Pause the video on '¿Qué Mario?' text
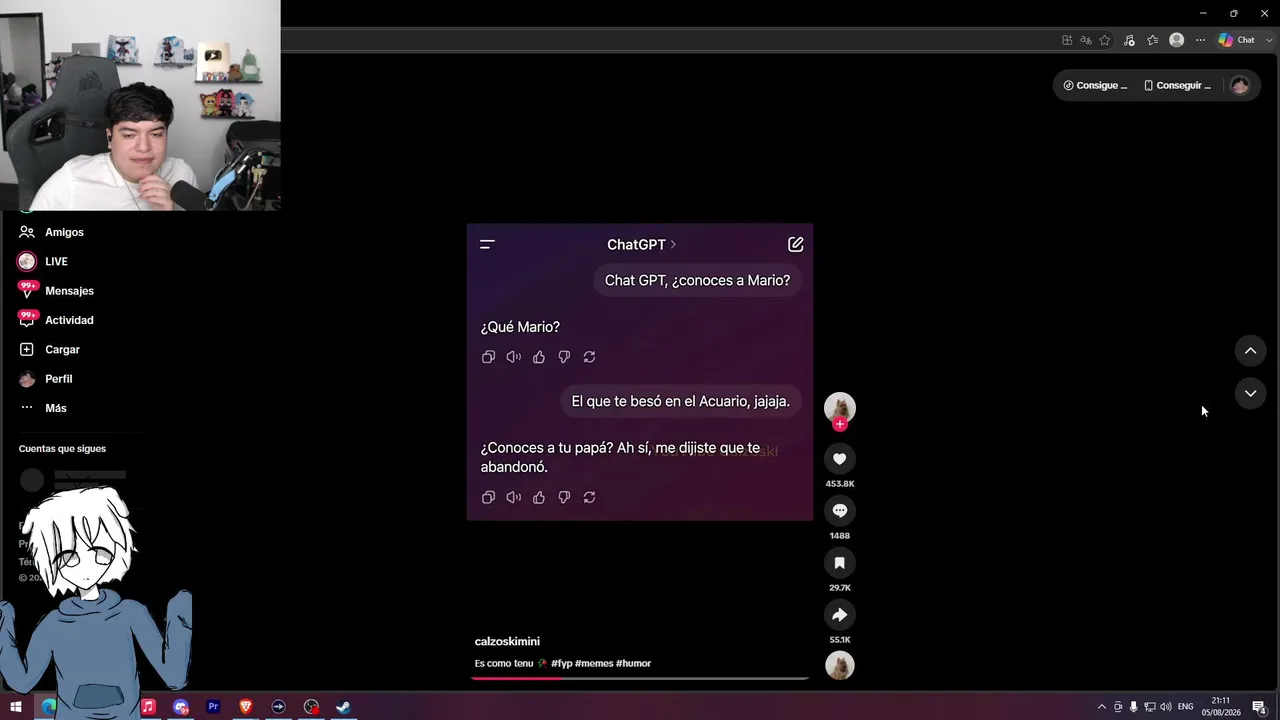Image resolution: width=1280 pixels, height=720 pixels. click(520, 327)
